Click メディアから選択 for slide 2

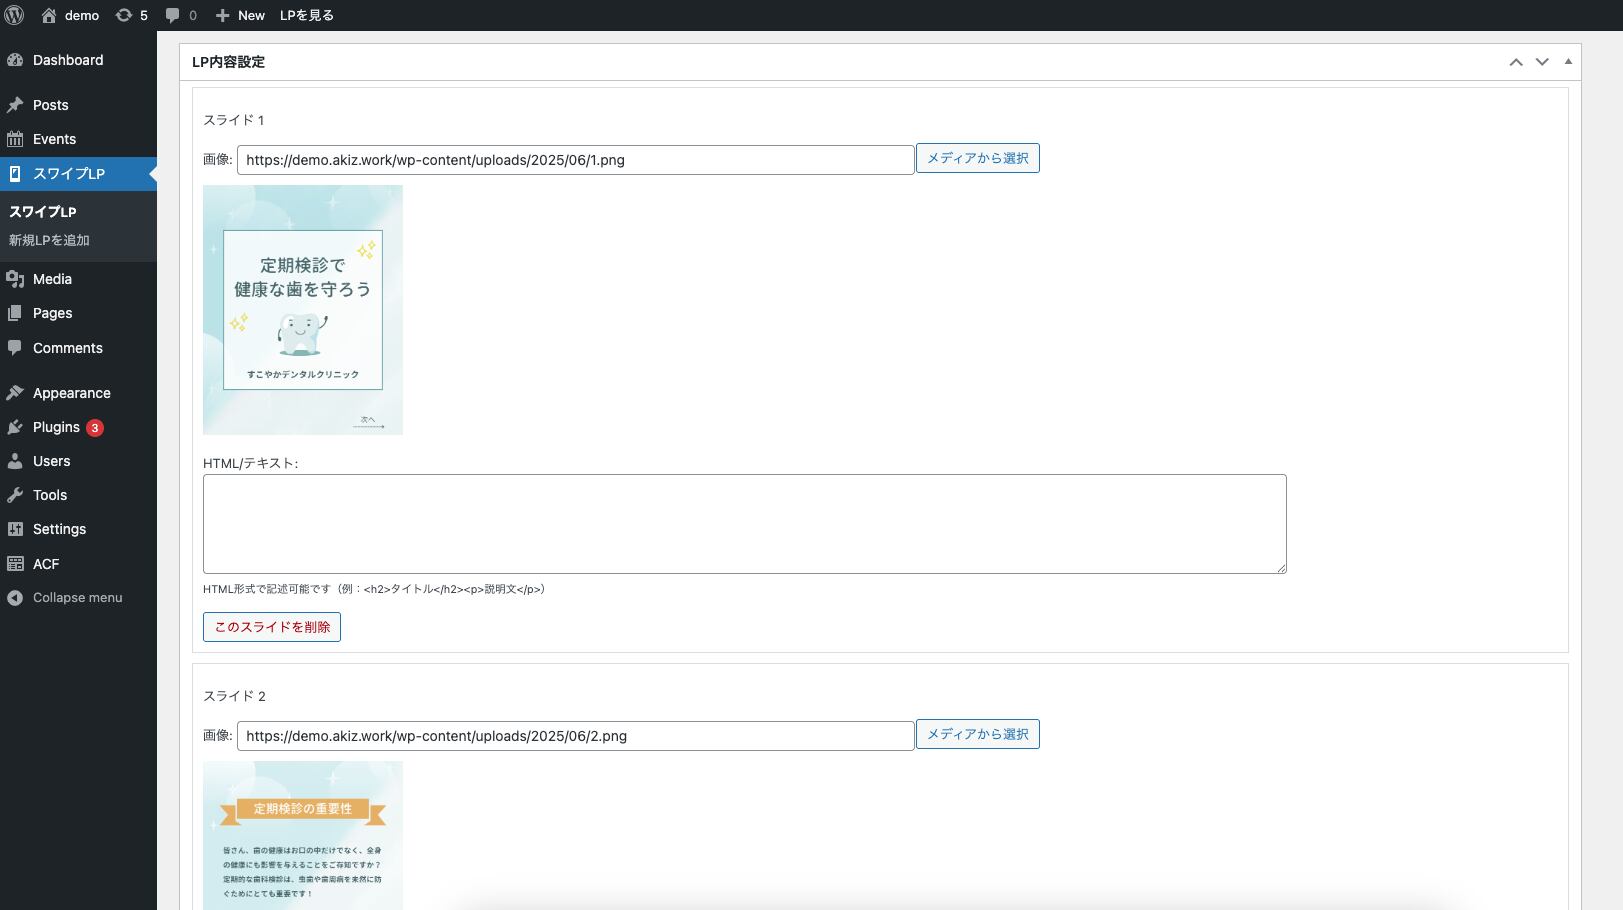tap(978, 734)
